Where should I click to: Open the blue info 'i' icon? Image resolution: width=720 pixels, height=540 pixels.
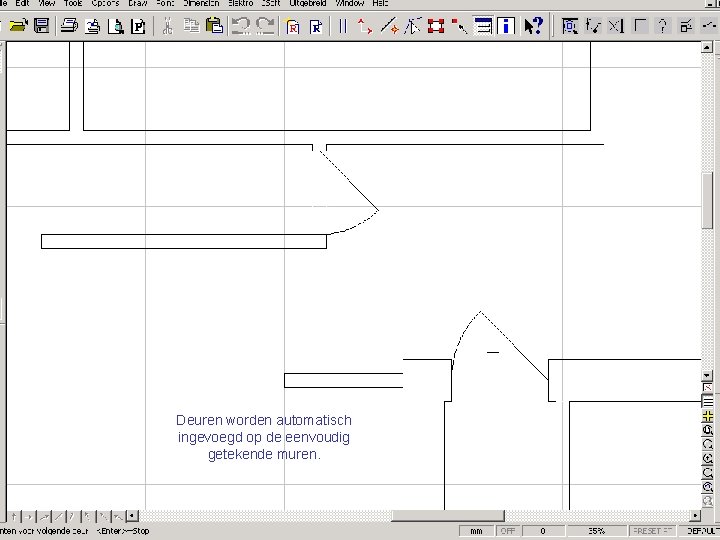[506, 25]
